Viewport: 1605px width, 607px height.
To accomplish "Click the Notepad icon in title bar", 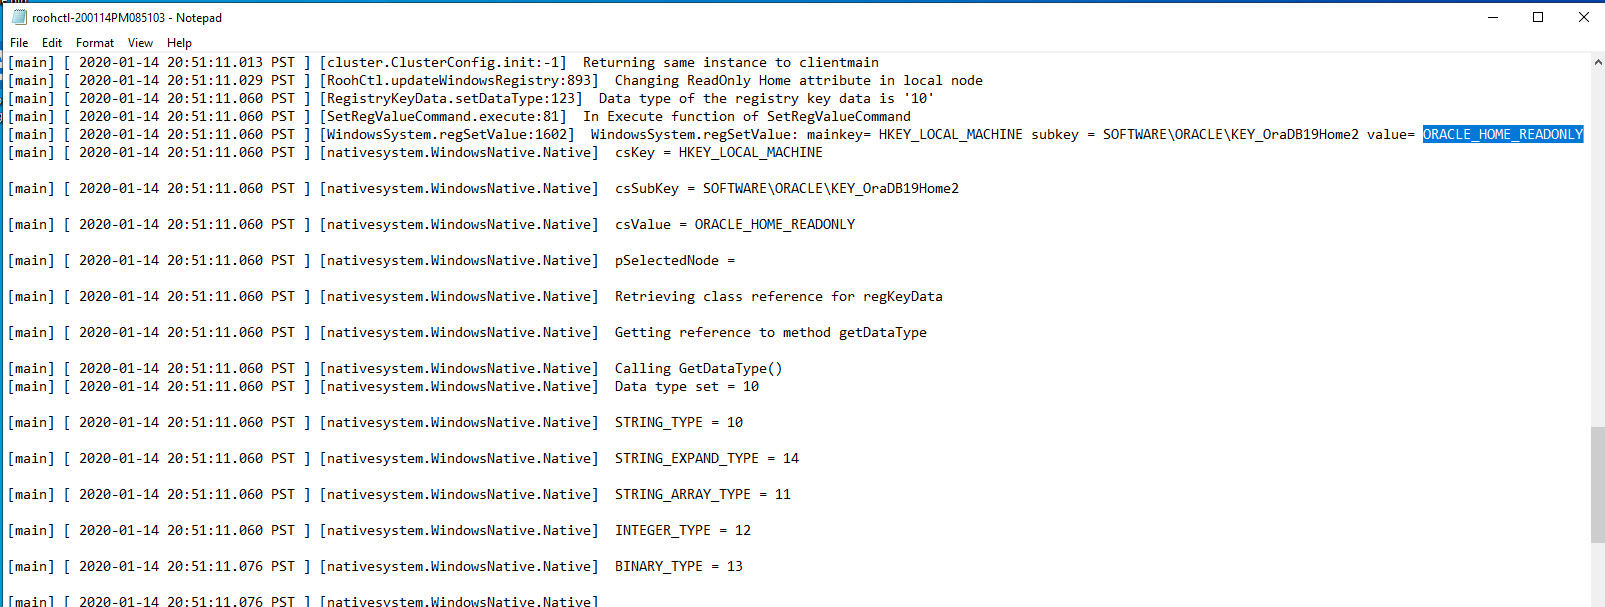I will click(18, 17).
